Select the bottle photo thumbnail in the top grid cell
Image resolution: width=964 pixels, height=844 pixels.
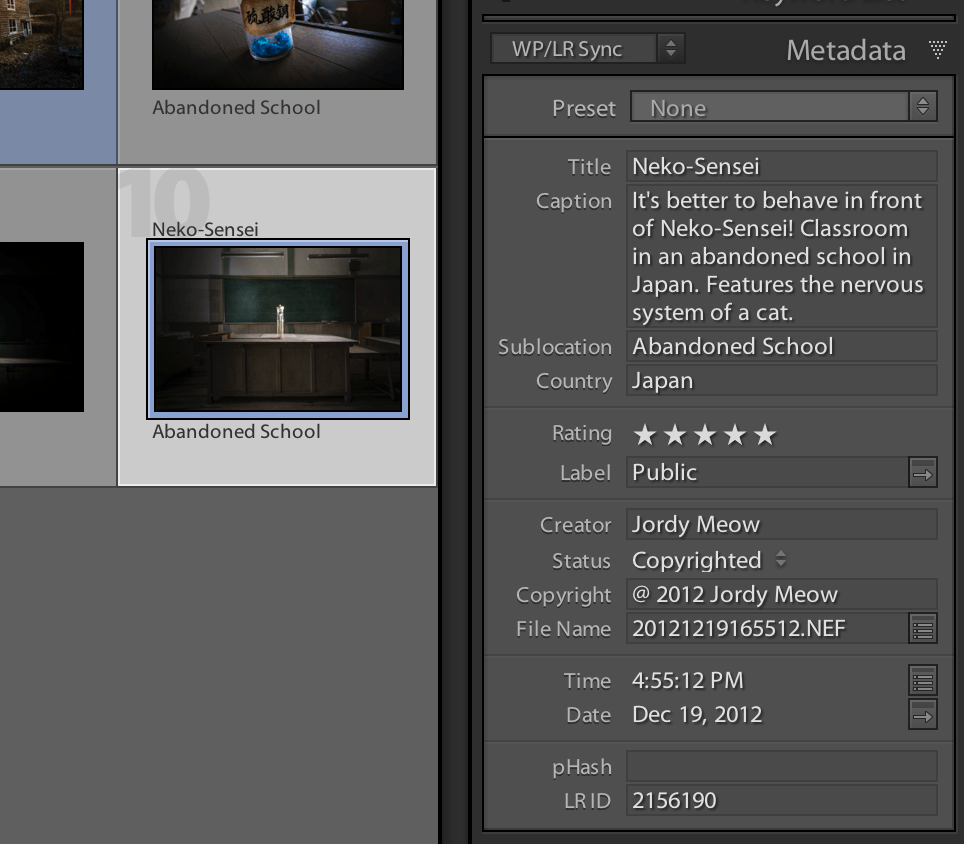(278, 44)
